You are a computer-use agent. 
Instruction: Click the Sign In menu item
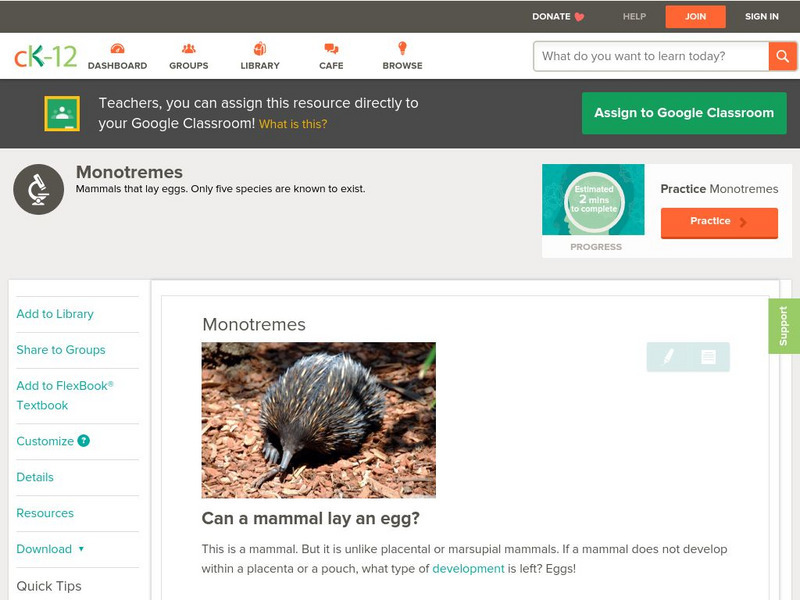[x=761, y=17]
